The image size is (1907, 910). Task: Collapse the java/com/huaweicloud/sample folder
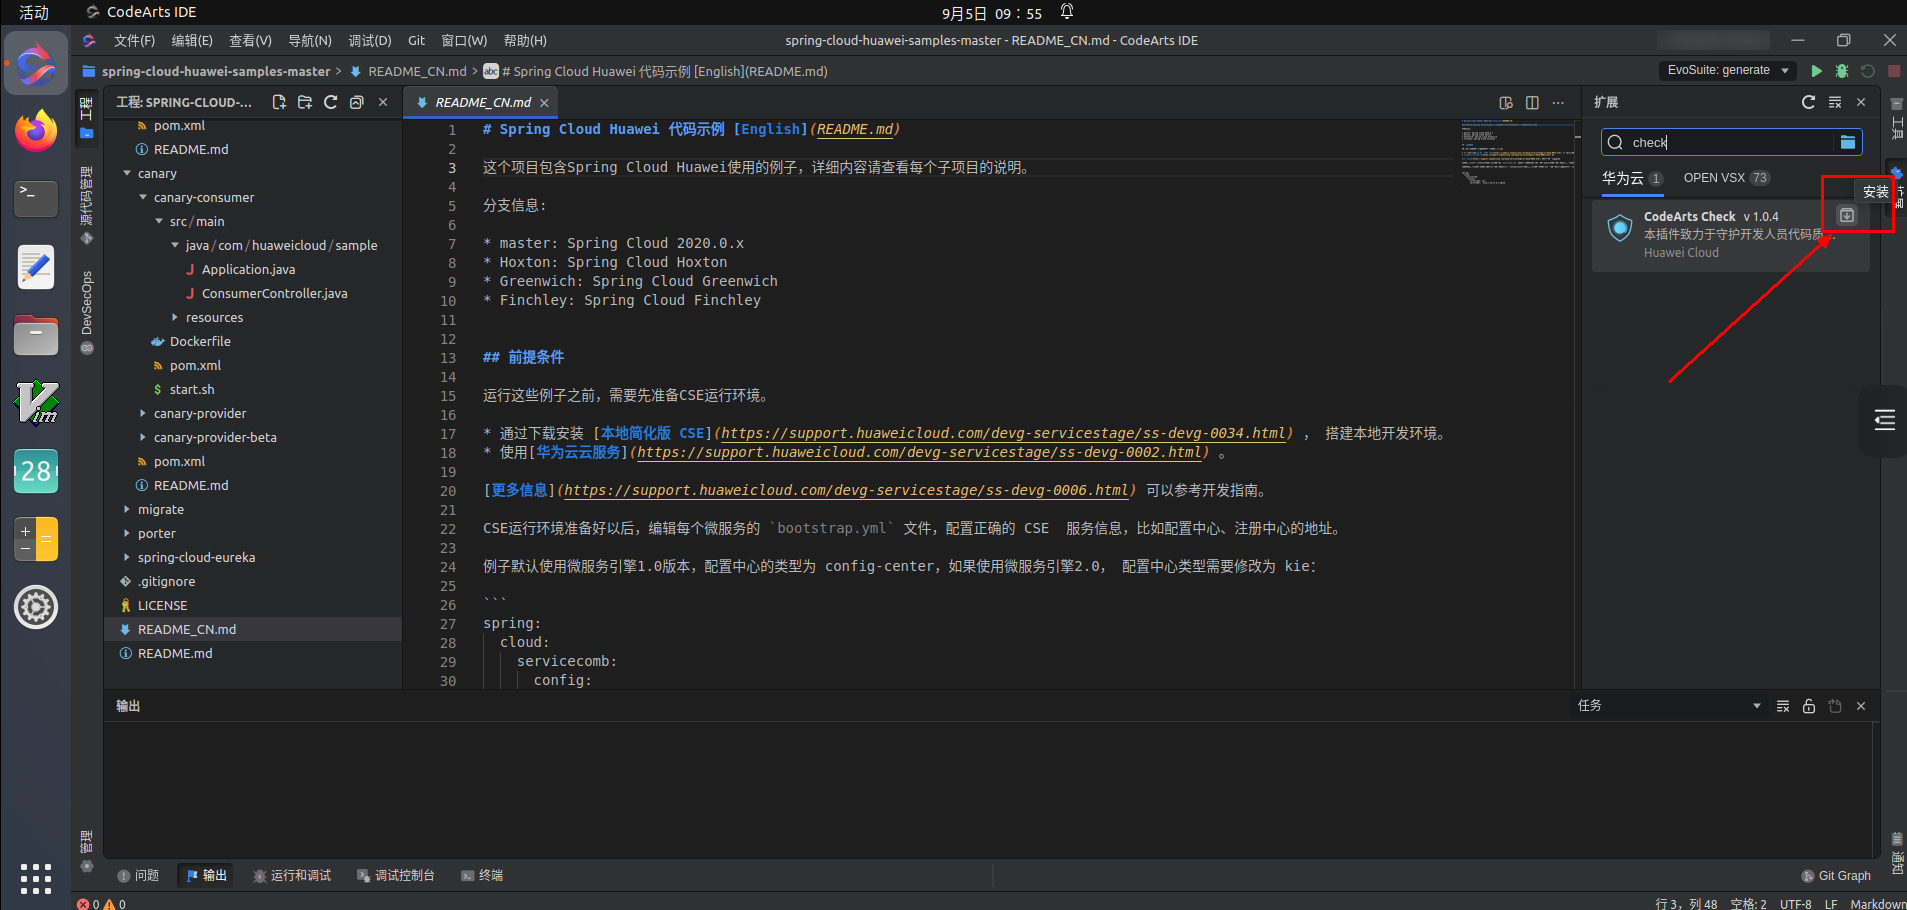coord(175,246)
